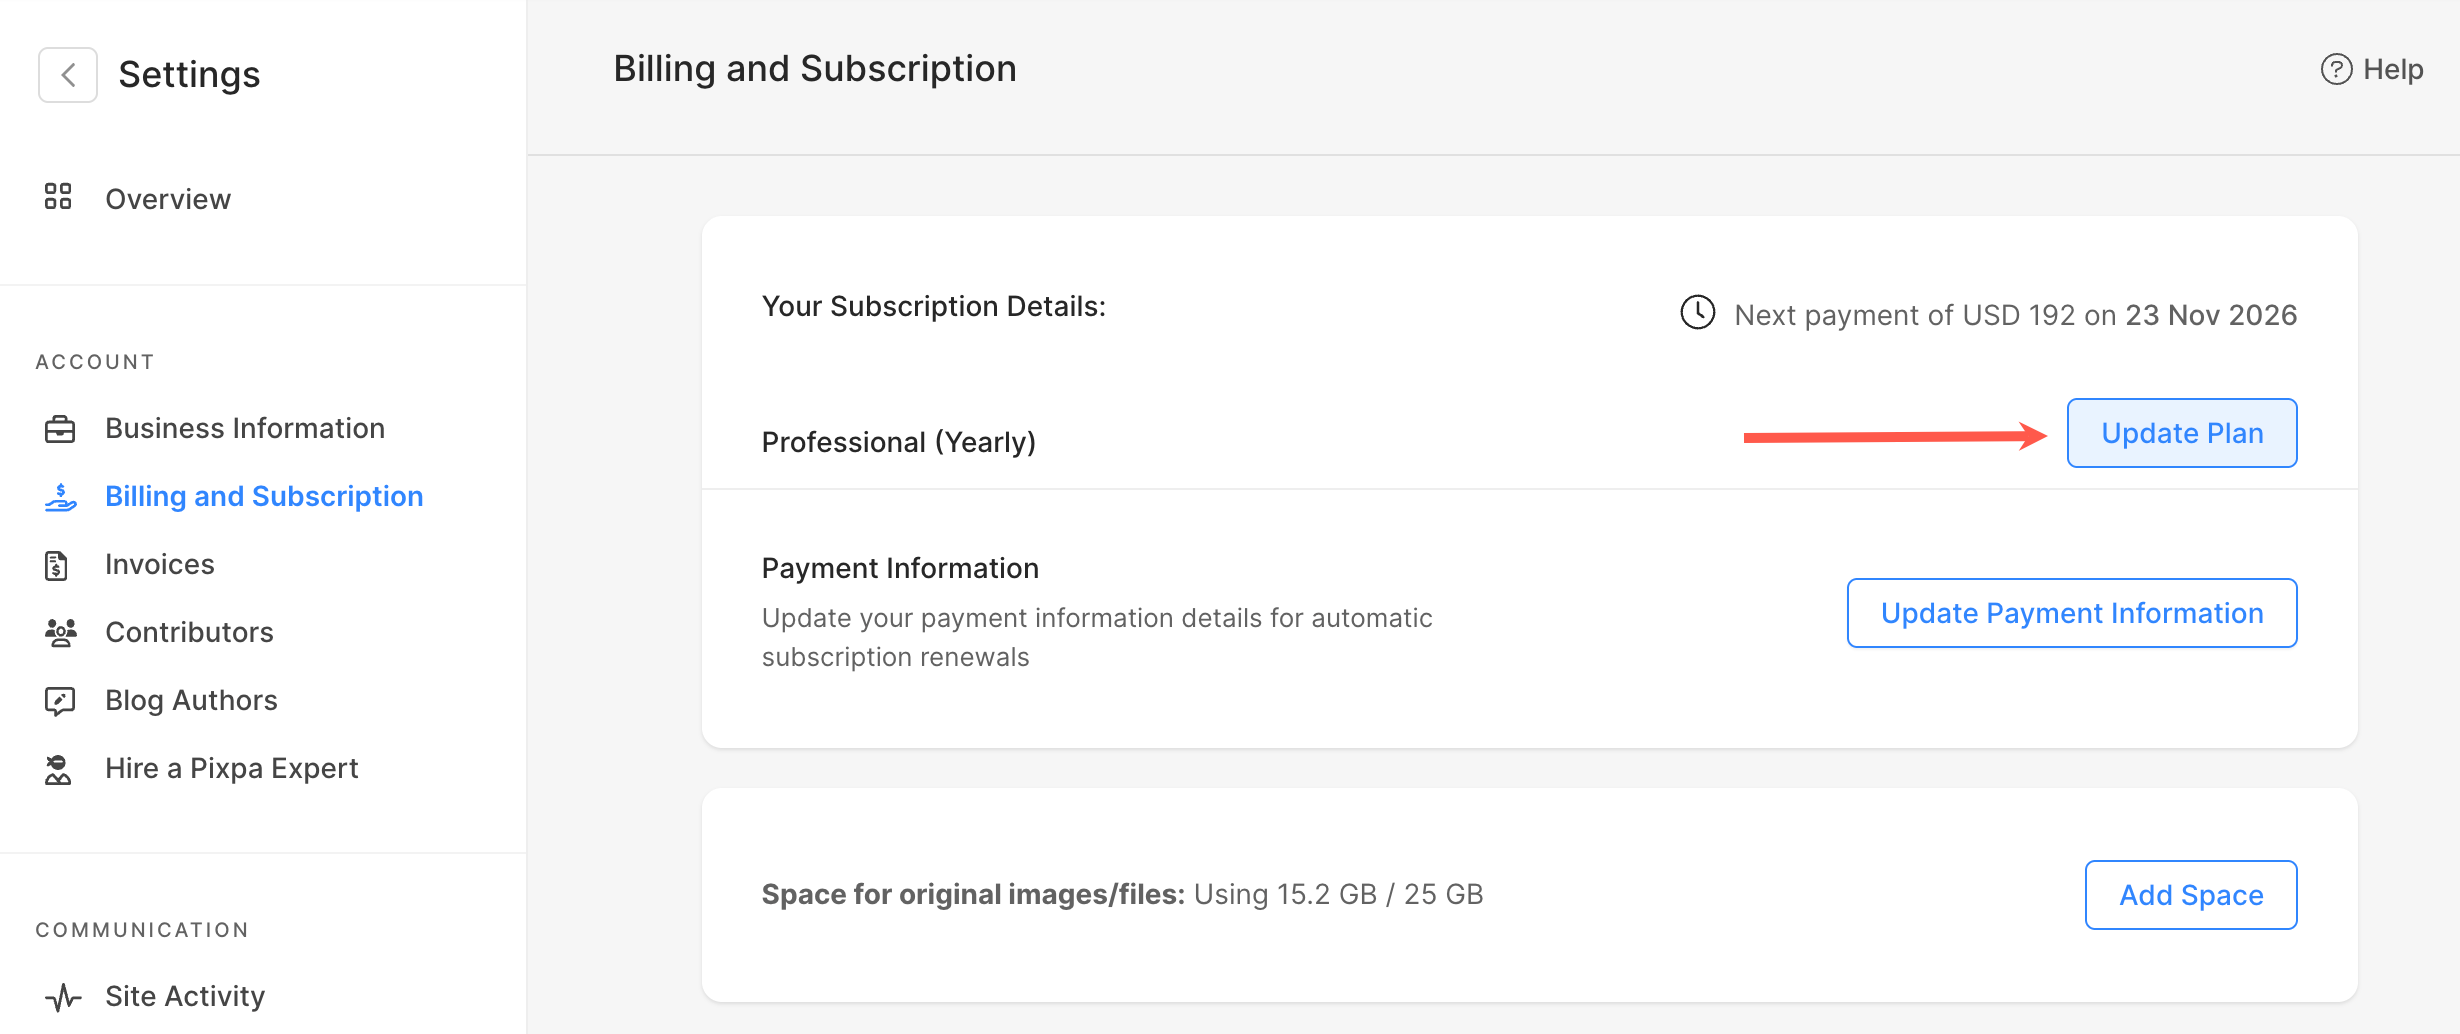Click the back arrow beside Settings
This screenshot has width=2460, height=1034.
68,75
